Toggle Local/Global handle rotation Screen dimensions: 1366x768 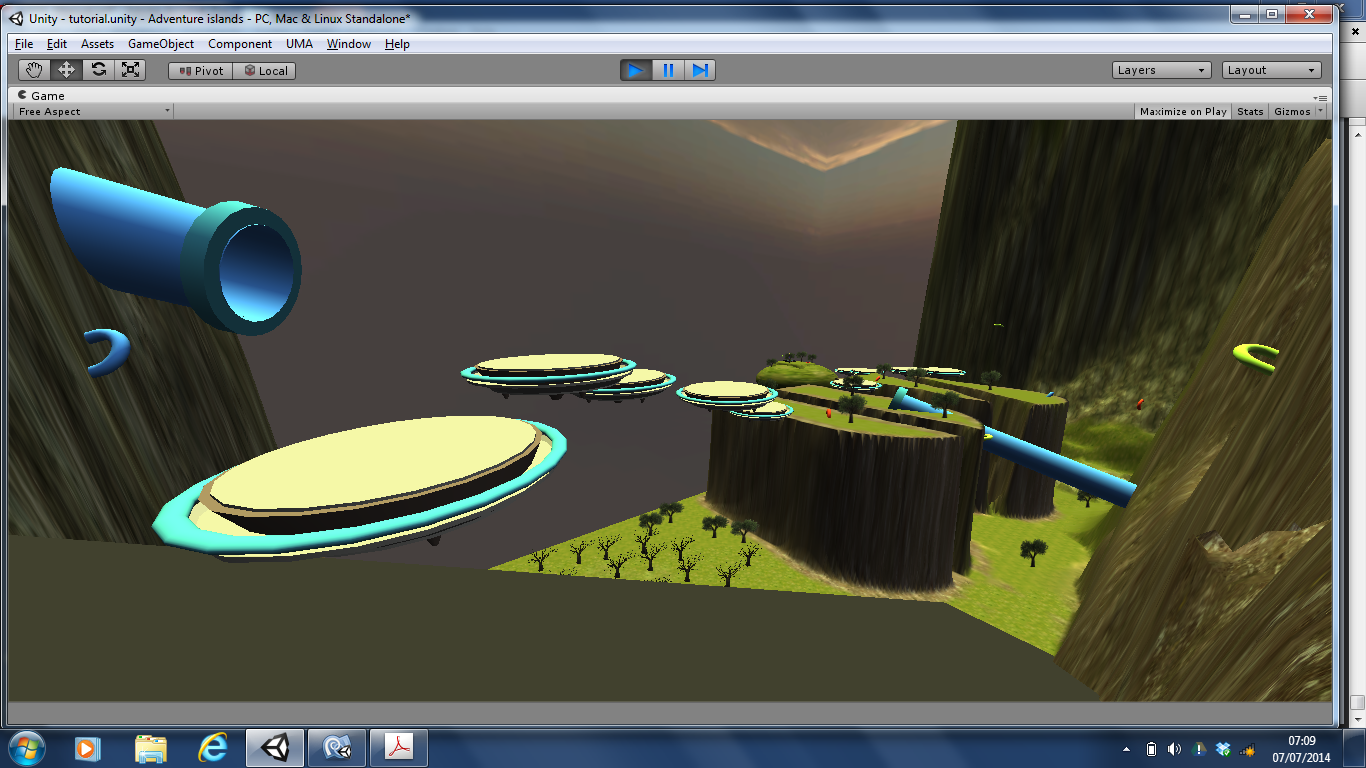coord(265,71)
